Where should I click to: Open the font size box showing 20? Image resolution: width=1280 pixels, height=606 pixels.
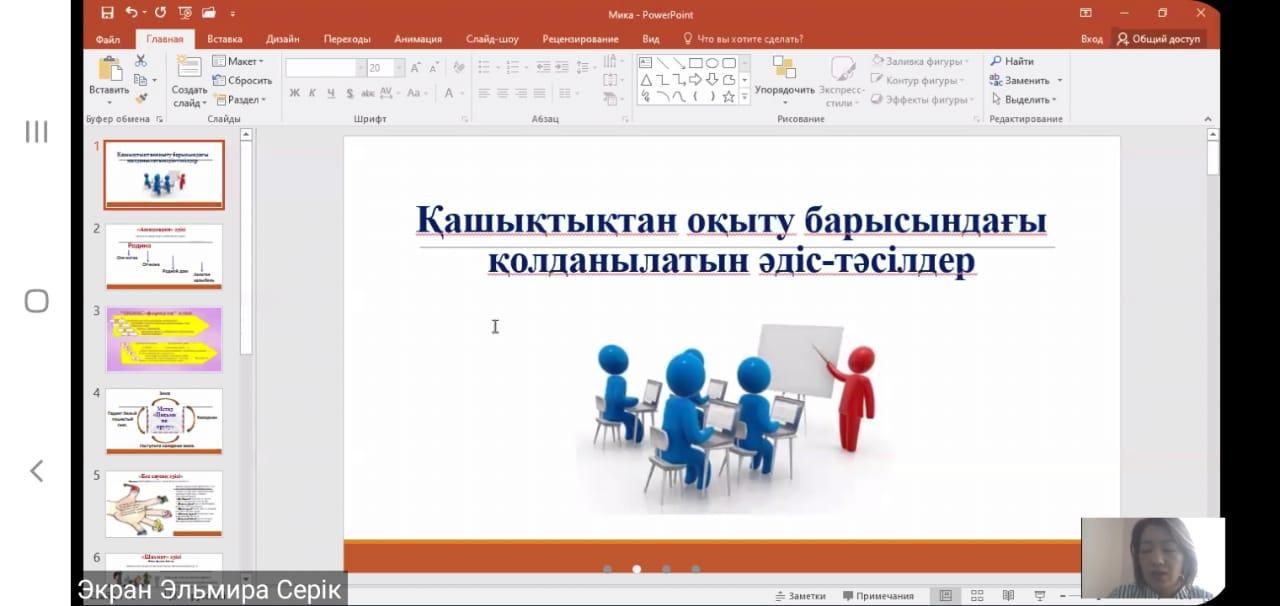click(385, 68)
